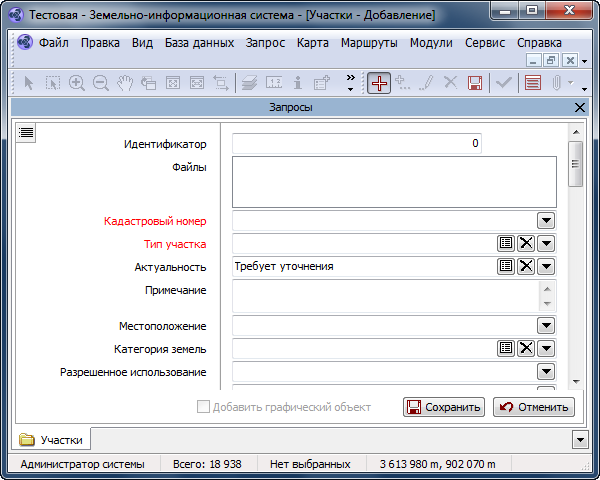Expand the Разрешенное использование dropdown

[x=546, y=372]
